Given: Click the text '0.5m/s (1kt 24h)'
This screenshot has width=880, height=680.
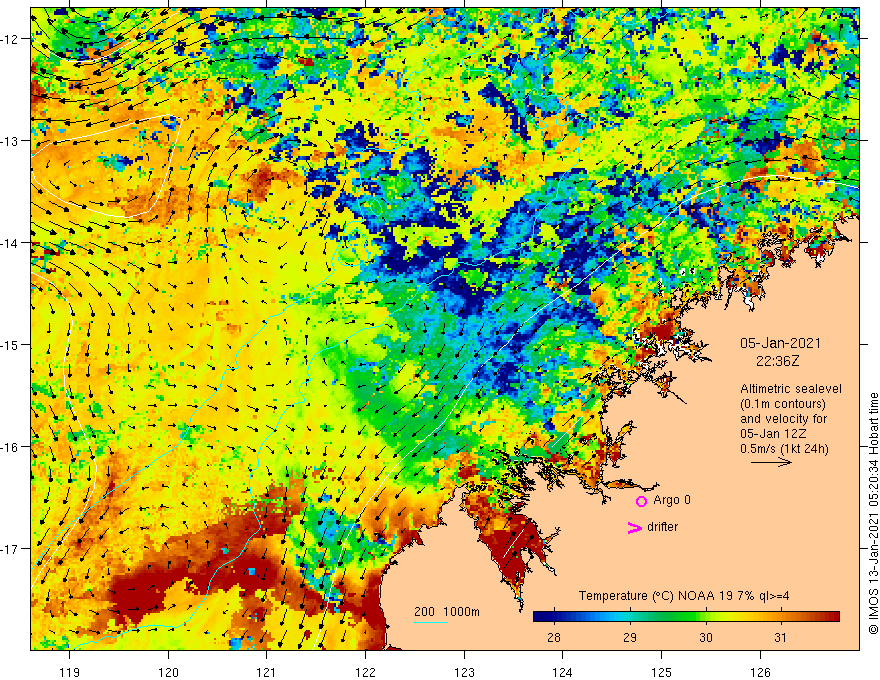Looking at the screenshot, I should 784,449.
